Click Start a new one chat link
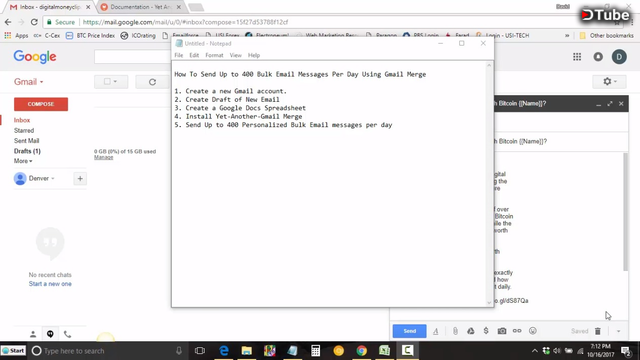640x360 pixels. (50, 284)
